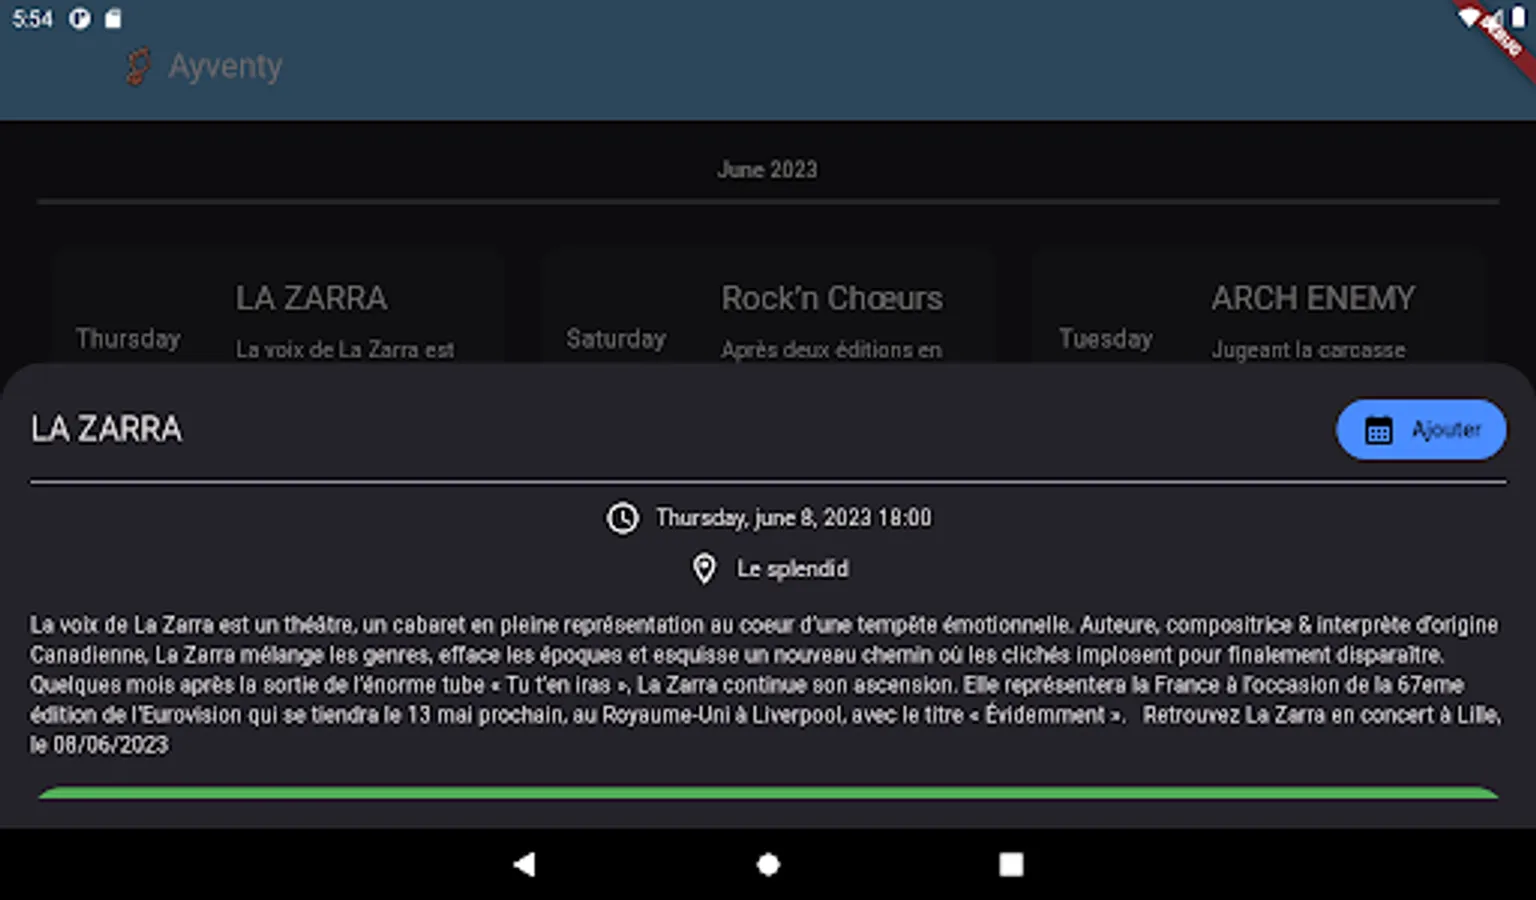This screenshot has width=1536, height=900.
Task: Click the June 2023 month header
Action: (x=767, y=170)
